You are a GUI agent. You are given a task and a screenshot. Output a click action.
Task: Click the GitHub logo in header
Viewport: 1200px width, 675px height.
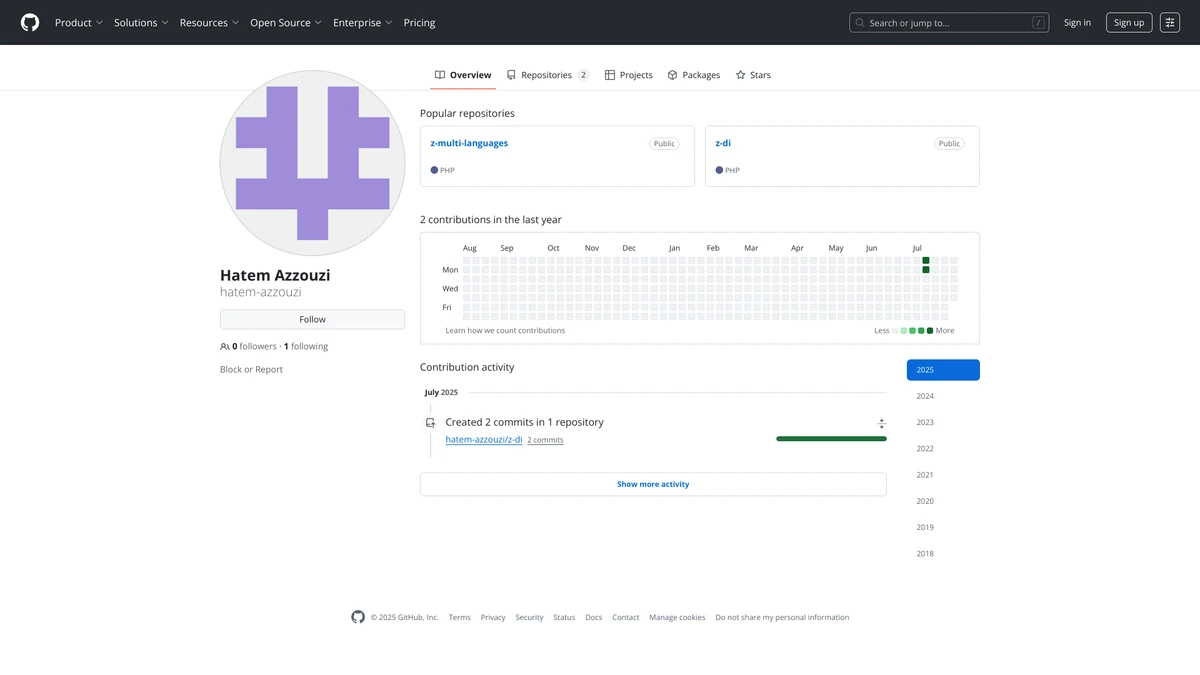click(x=30, y=22)
